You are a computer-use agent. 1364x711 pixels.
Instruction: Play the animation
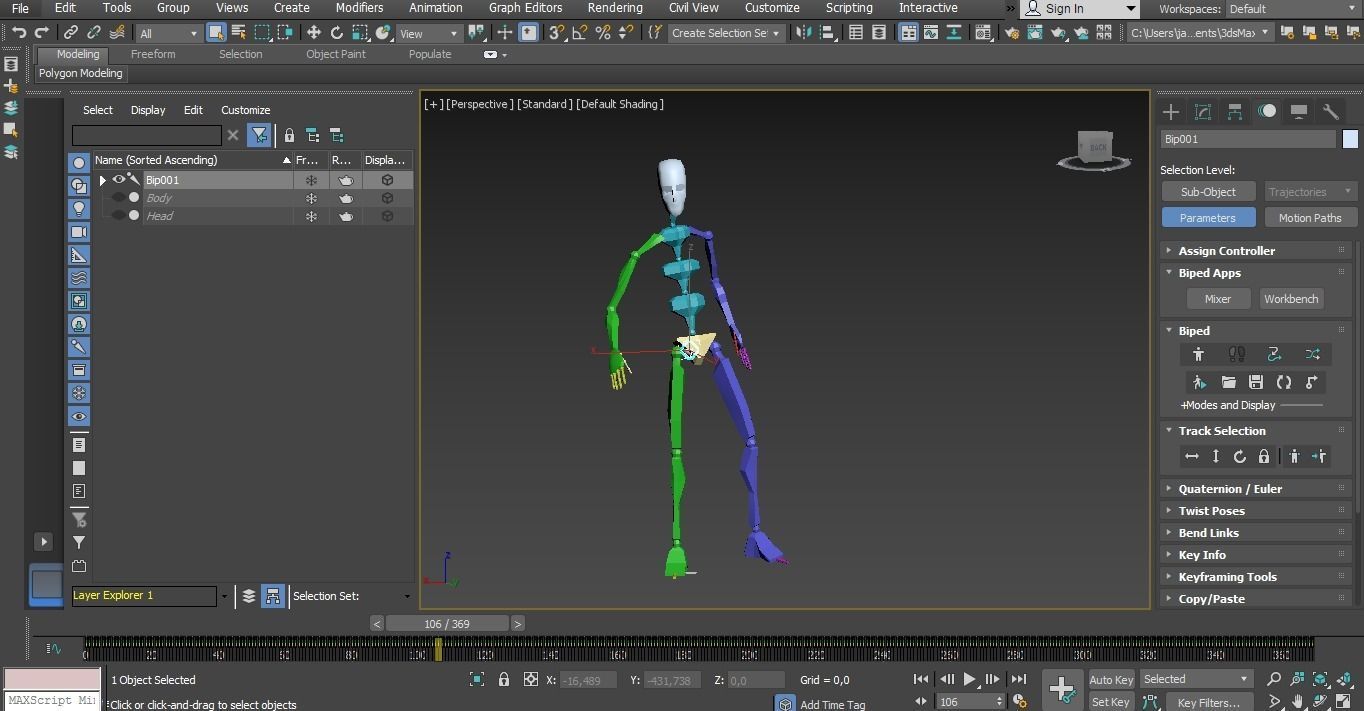(x=969, y=679)
